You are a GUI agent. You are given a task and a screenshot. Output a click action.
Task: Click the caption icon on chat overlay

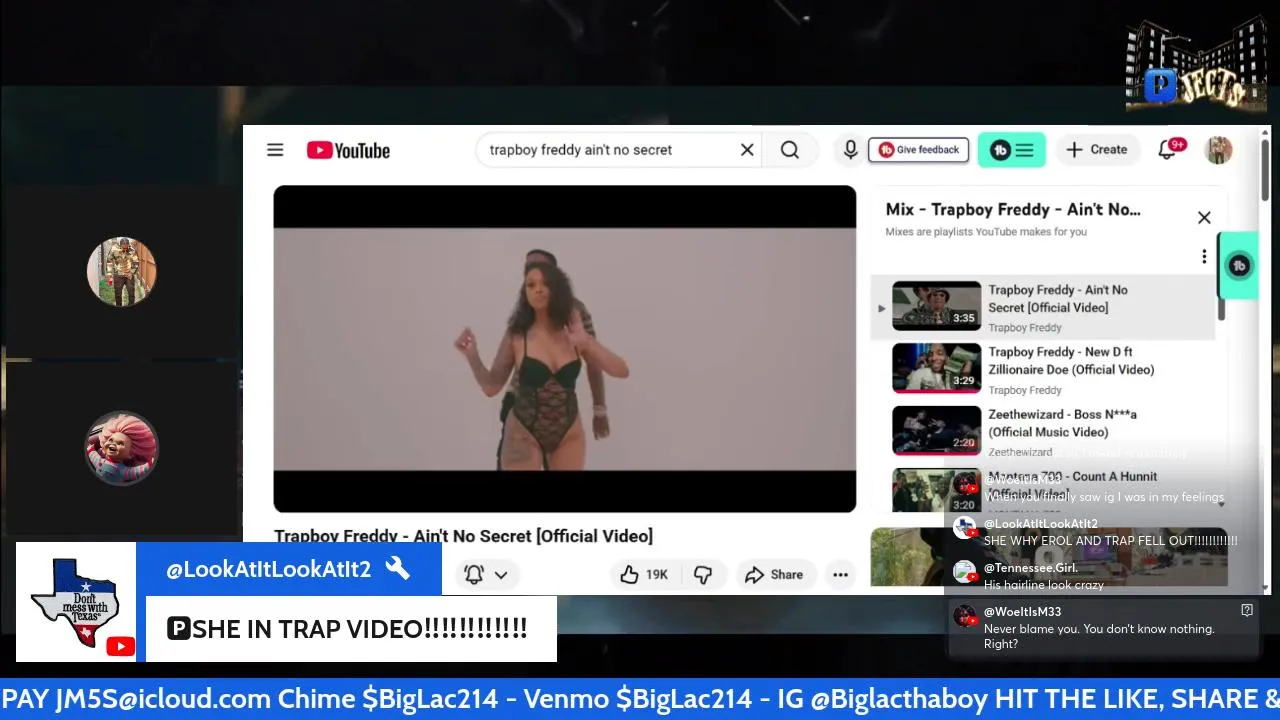(x=1247, y=610)
